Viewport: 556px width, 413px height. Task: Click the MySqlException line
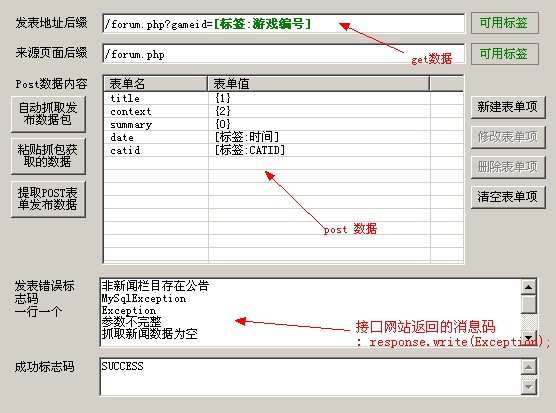point(144,298)
